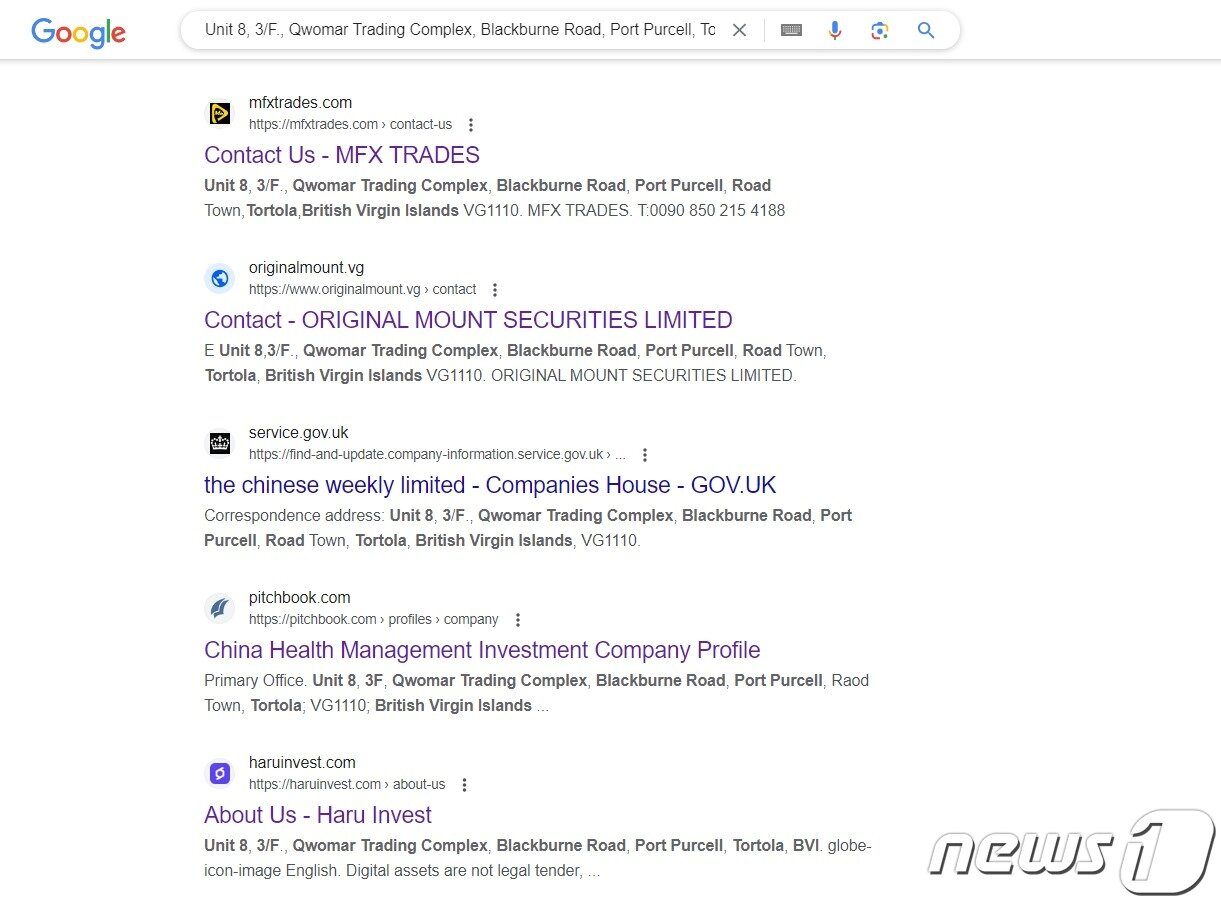
Task: Open About Us - Haru Invest result
Action: click(317, 815)
